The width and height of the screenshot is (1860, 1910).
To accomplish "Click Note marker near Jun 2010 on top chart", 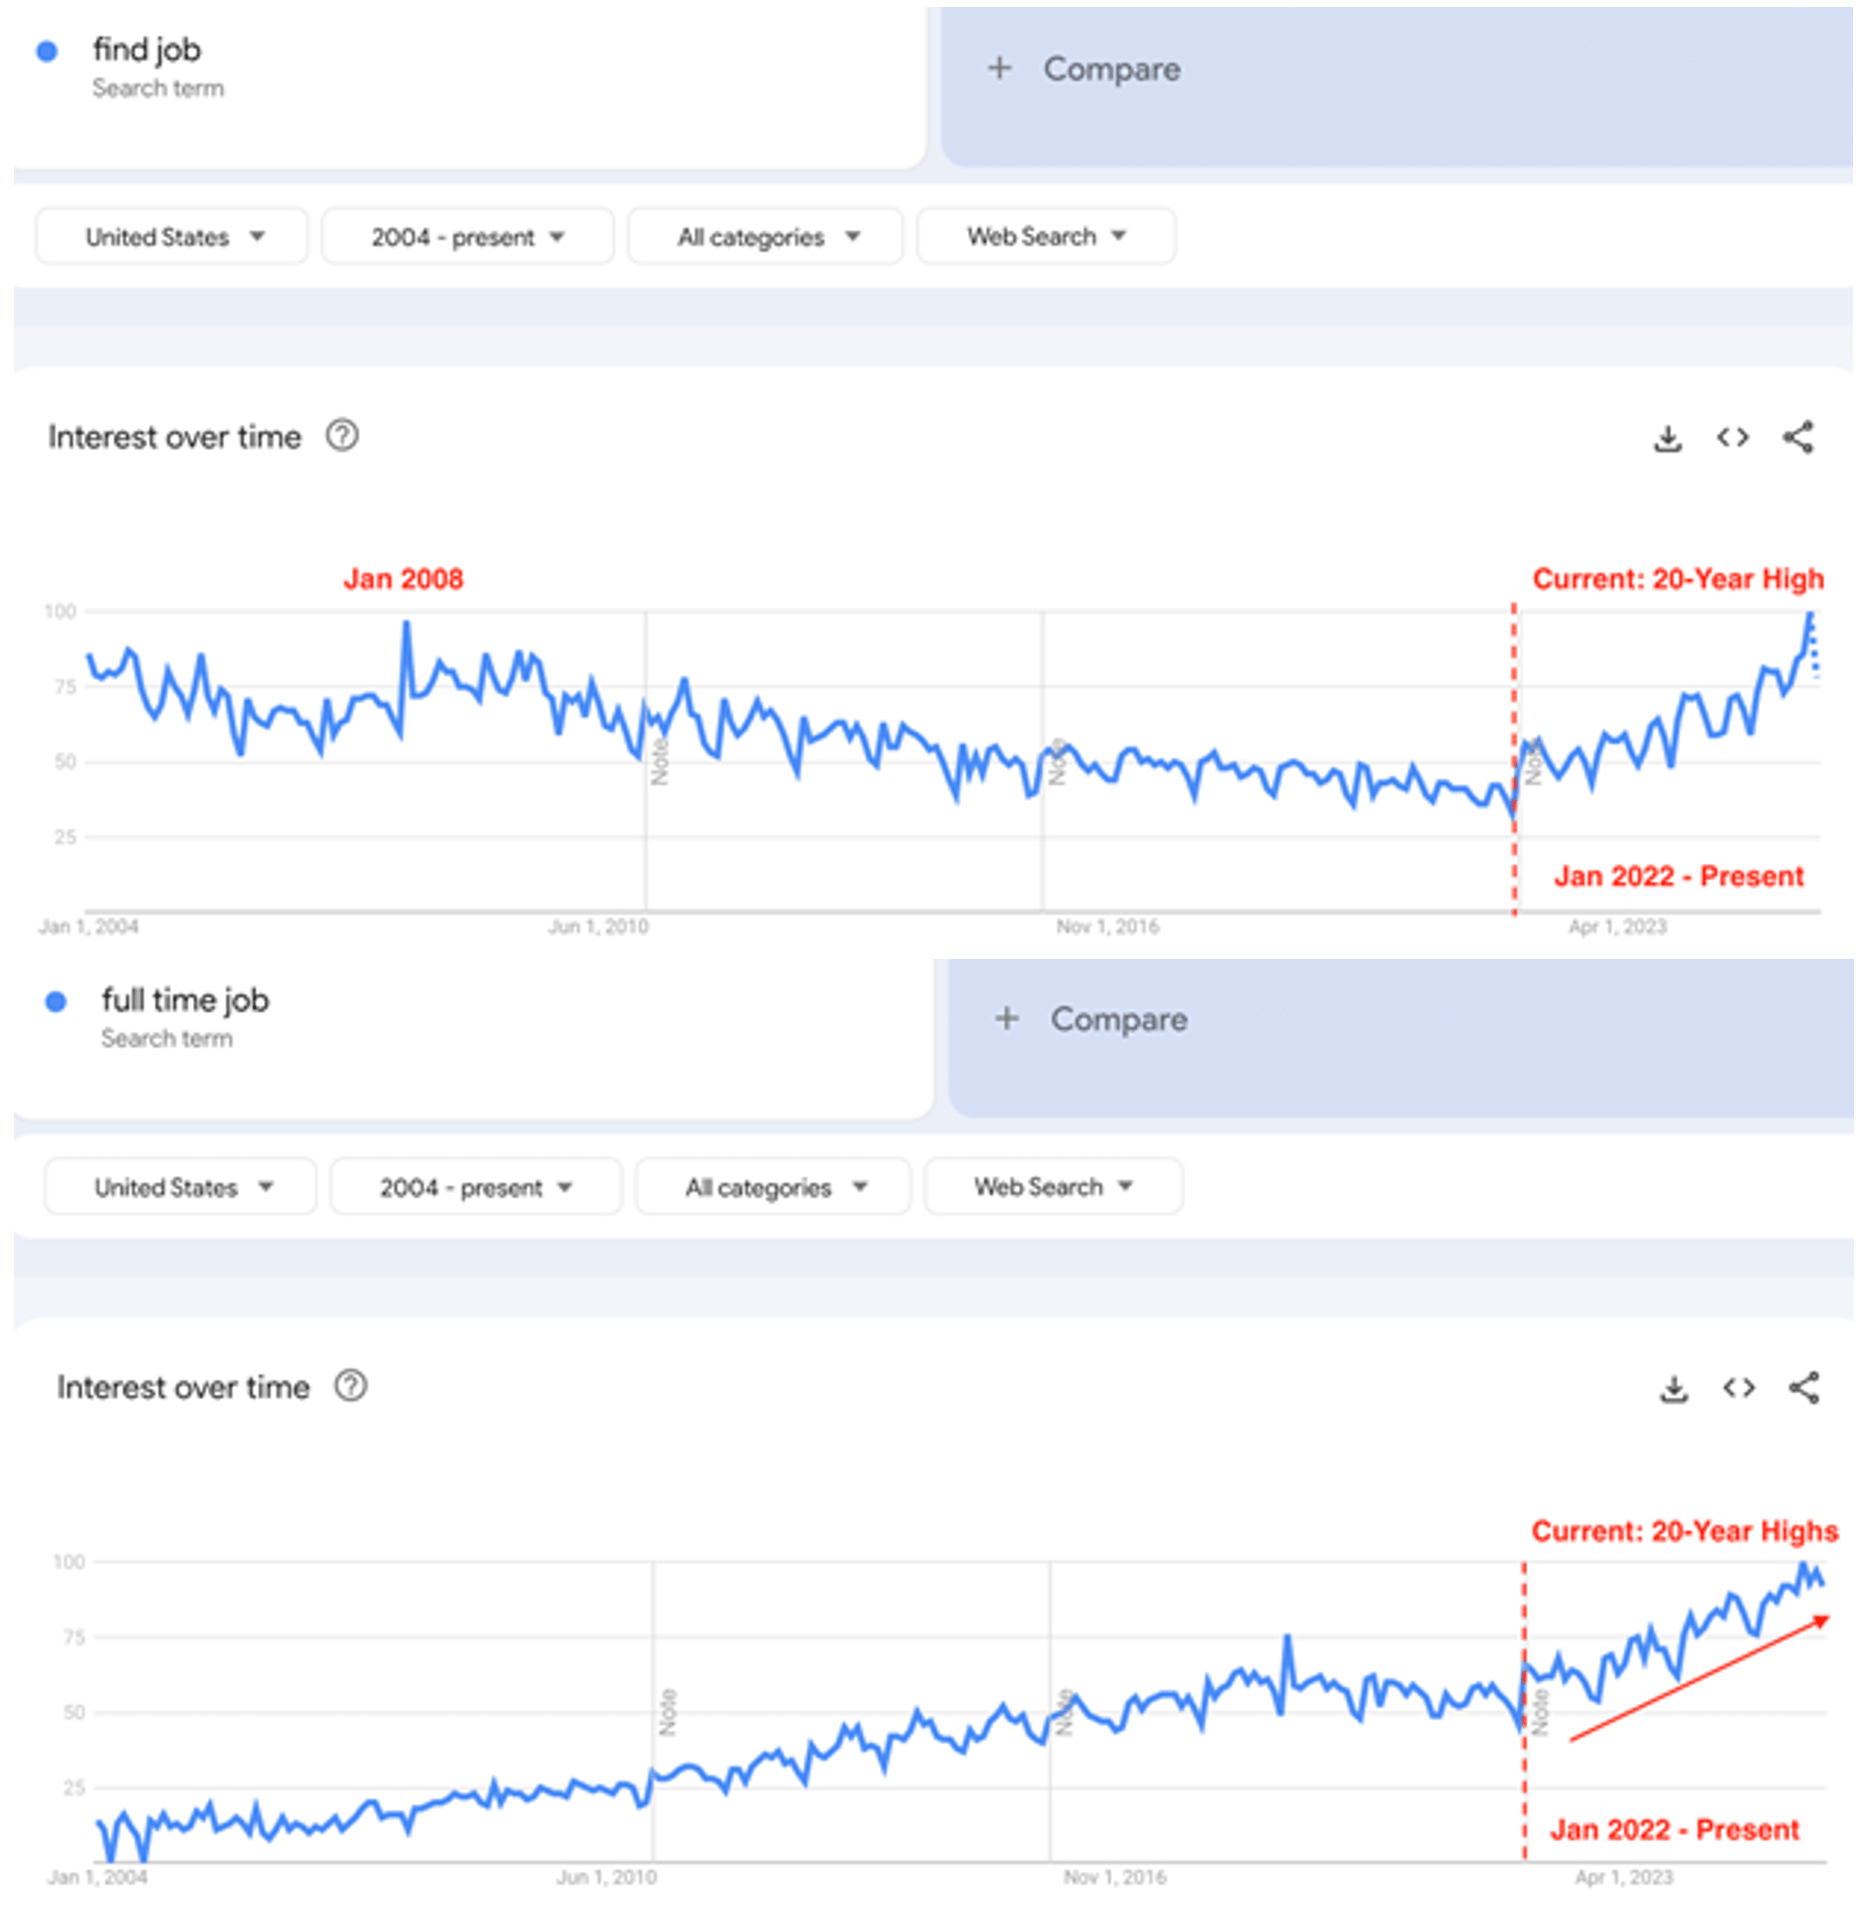I will point(659,762).
